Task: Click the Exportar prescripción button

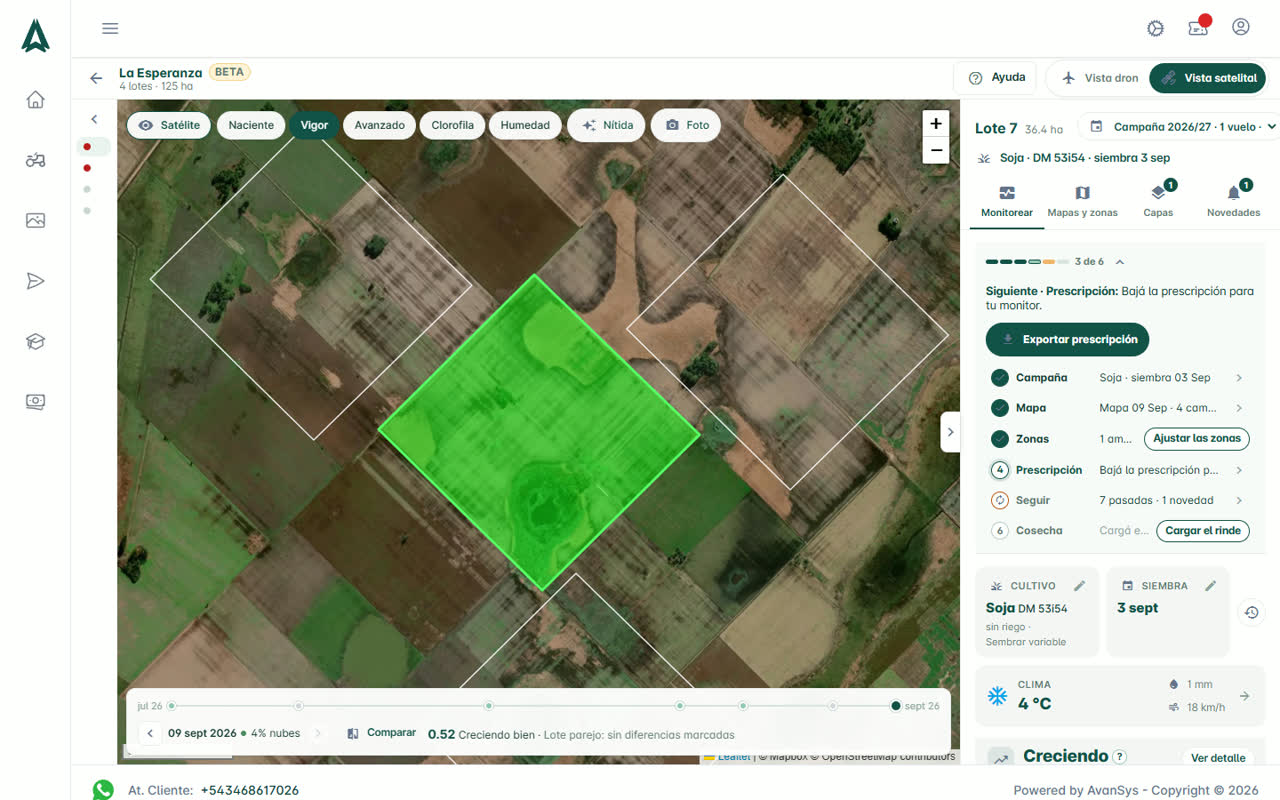Action: coord(1067,340)
